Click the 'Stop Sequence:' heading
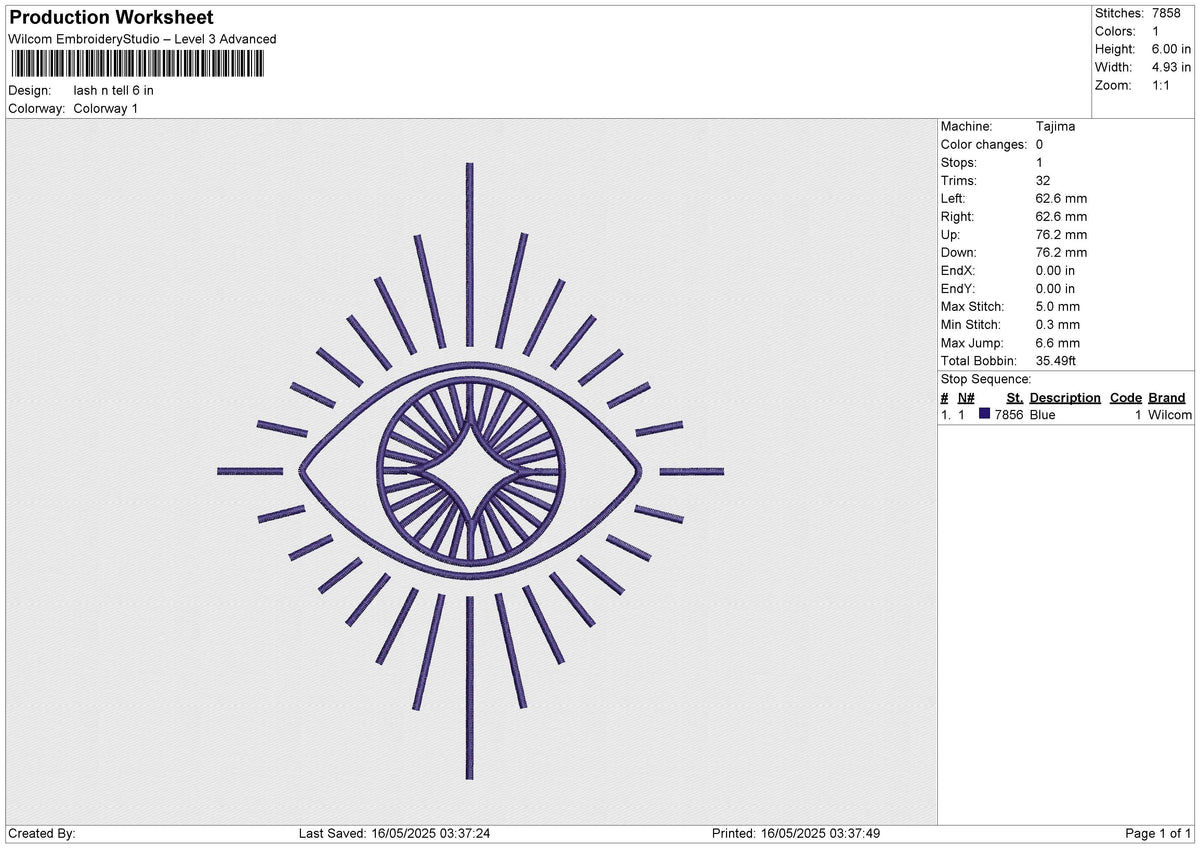Viewport: 1200px width, 848px height. click(x=986, y=379)
